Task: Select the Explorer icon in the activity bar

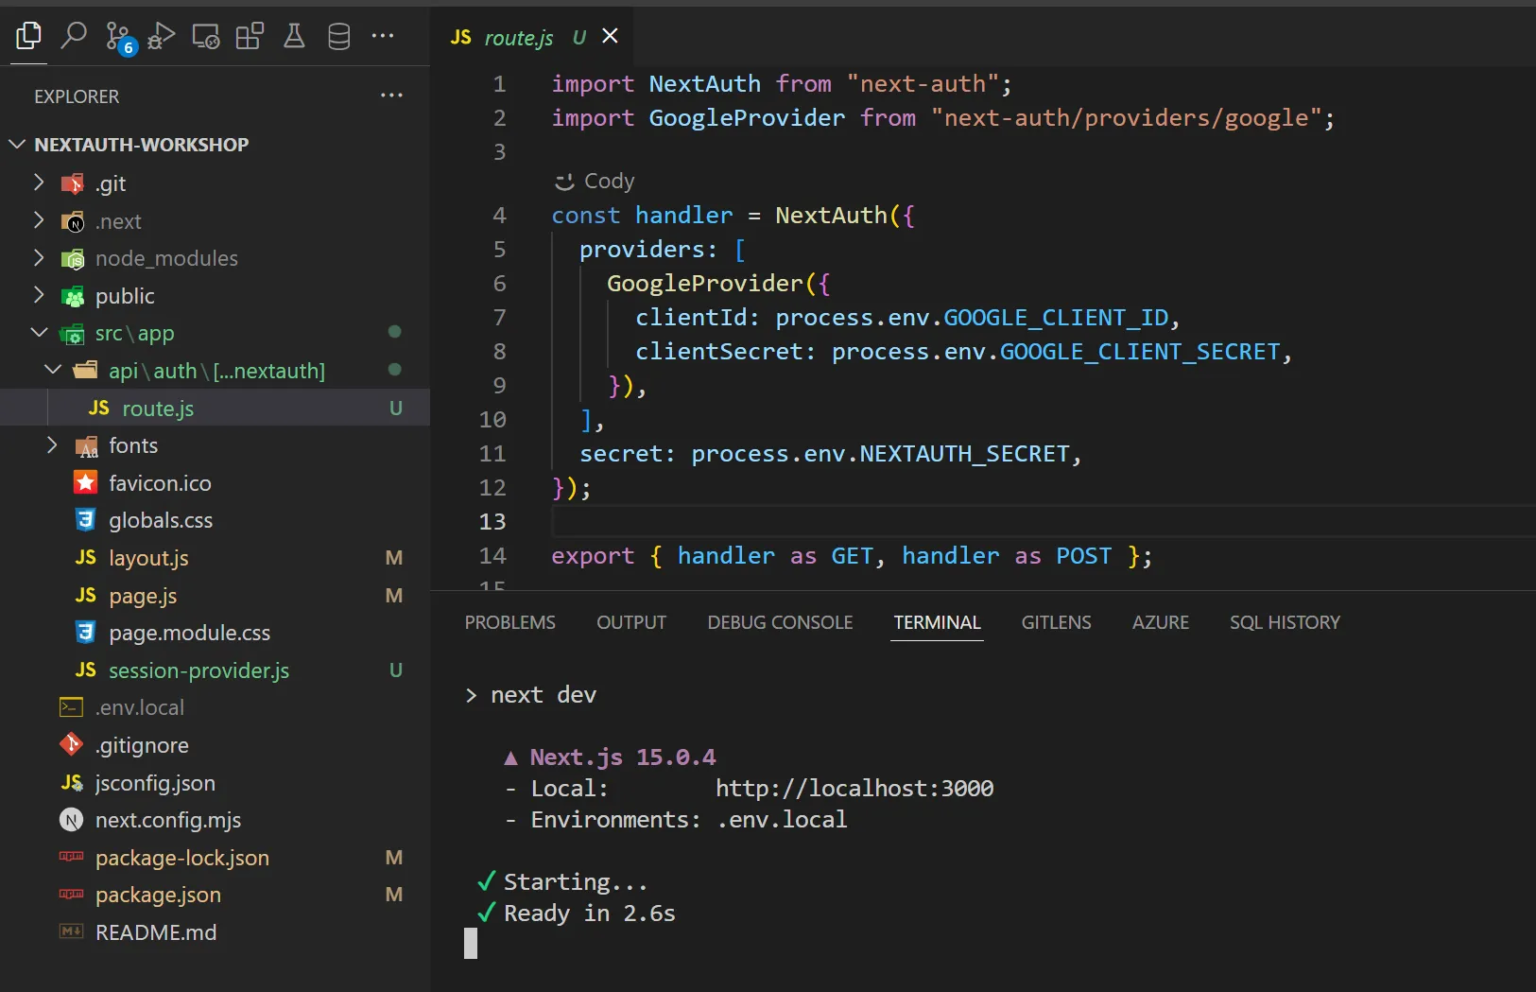Action: click(28, 35)
